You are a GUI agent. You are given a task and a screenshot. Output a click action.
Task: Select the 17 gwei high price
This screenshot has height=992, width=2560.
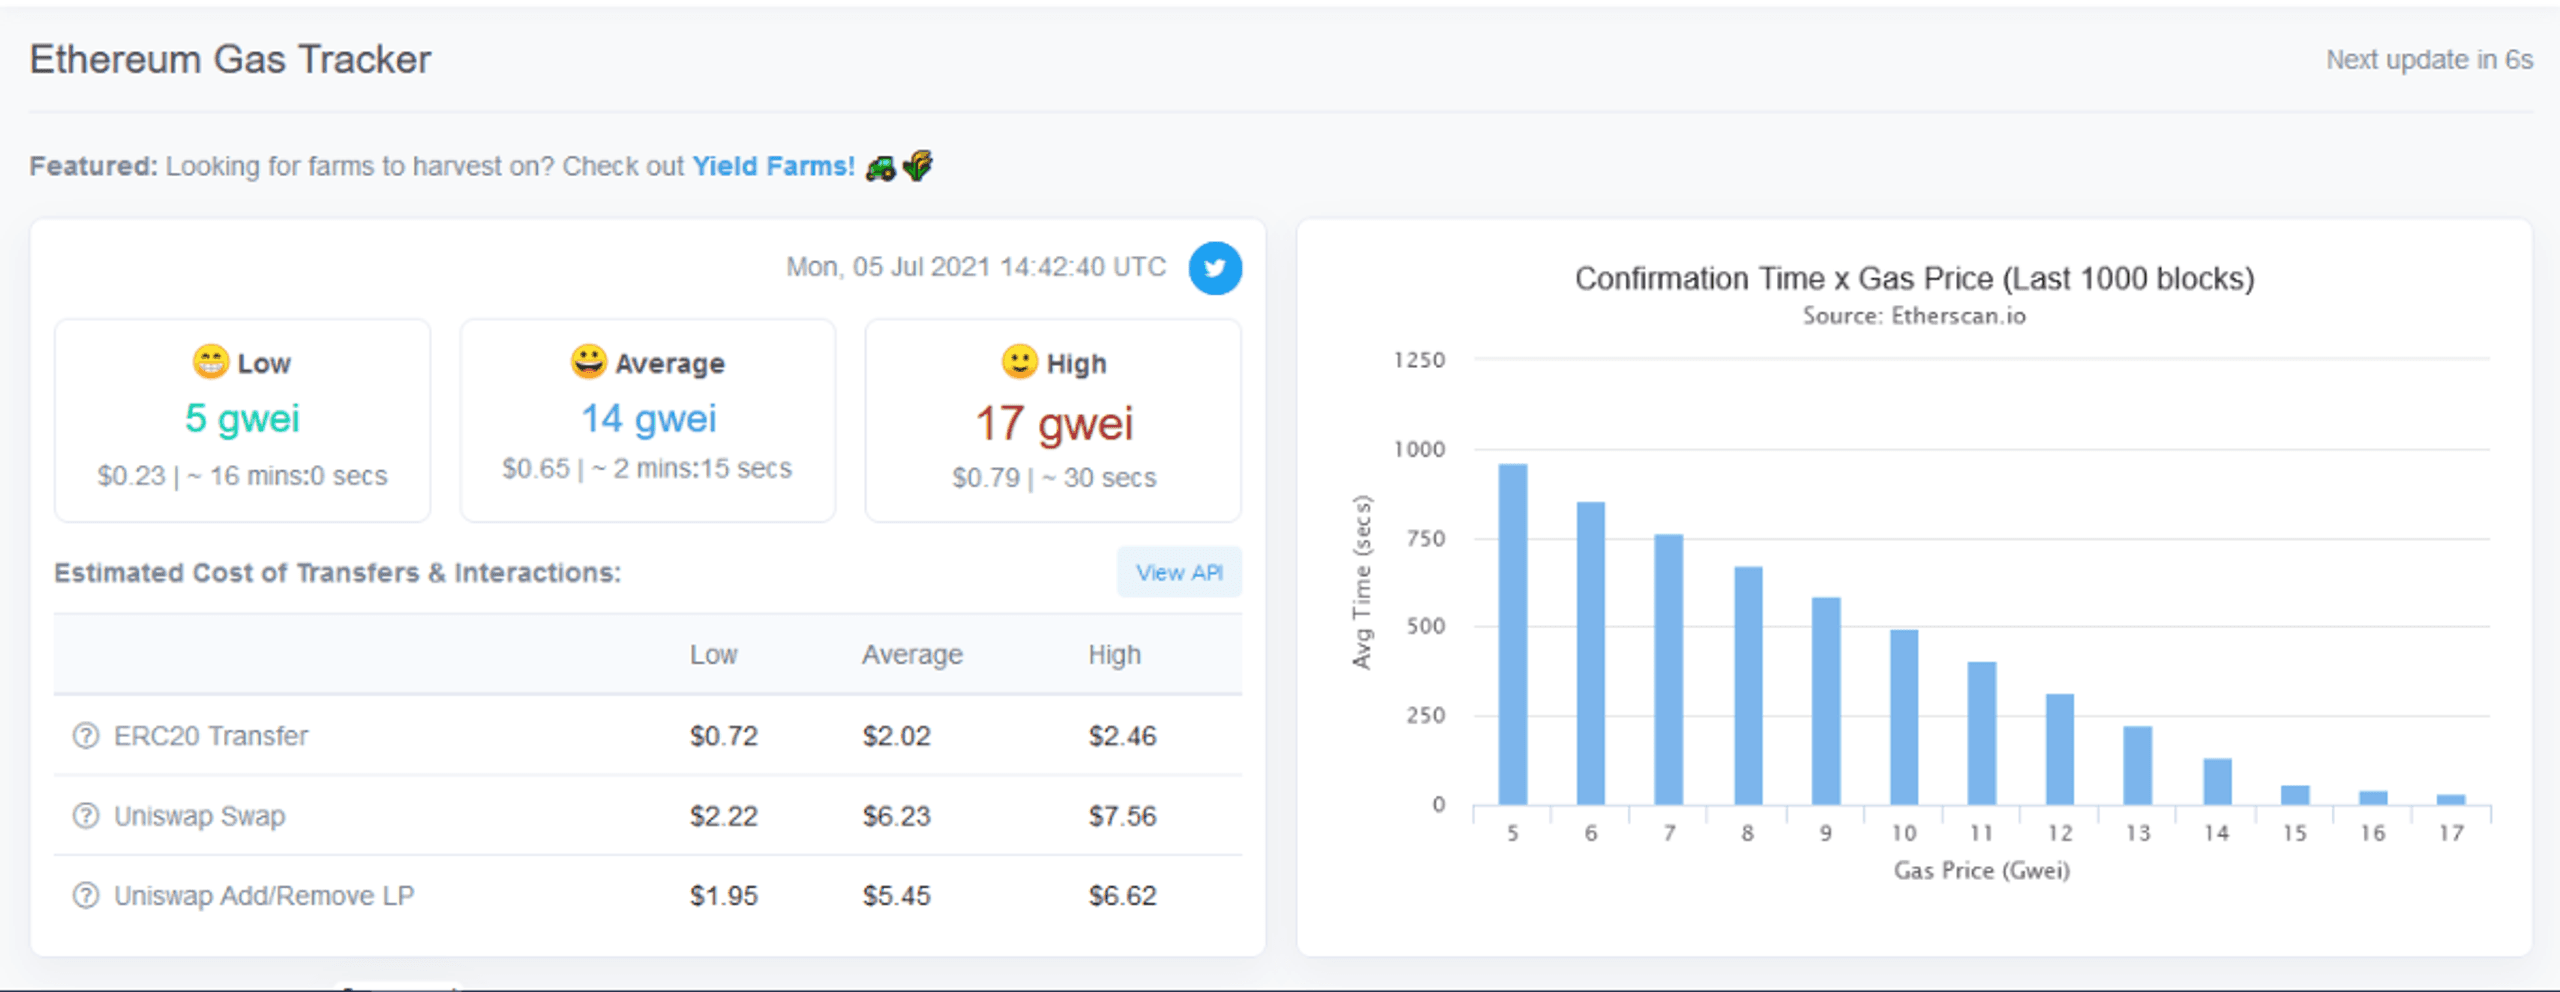point(1054,423)
